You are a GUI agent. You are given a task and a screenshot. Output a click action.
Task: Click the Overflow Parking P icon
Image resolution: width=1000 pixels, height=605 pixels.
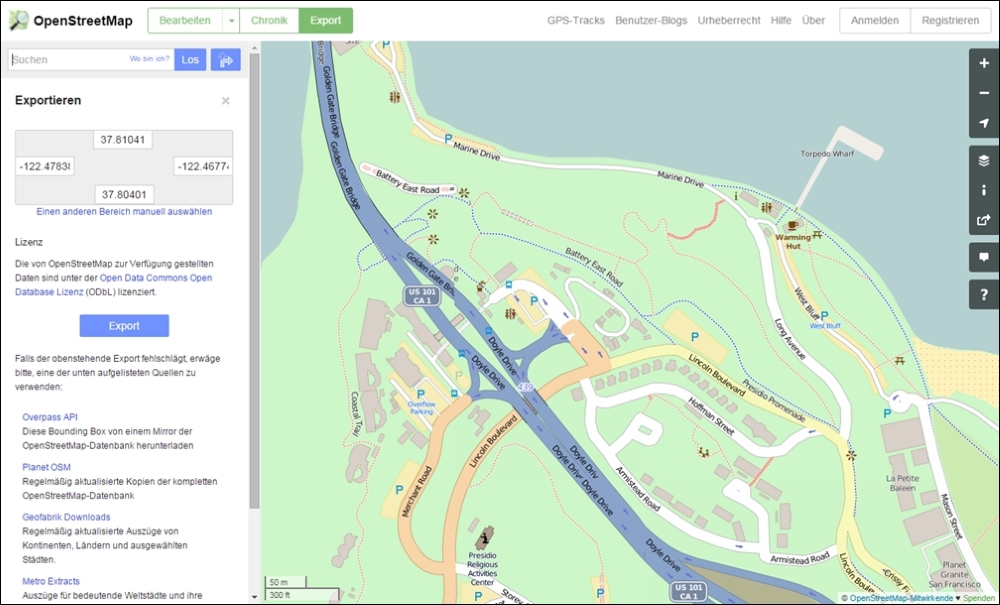pyautogui.click(x=420, y=395)
